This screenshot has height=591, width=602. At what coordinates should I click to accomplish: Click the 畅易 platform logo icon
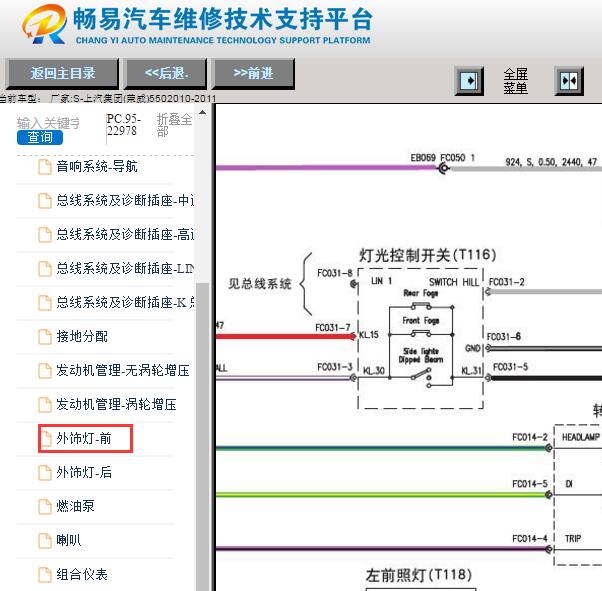pyautogui.click(x=44, y=24)
